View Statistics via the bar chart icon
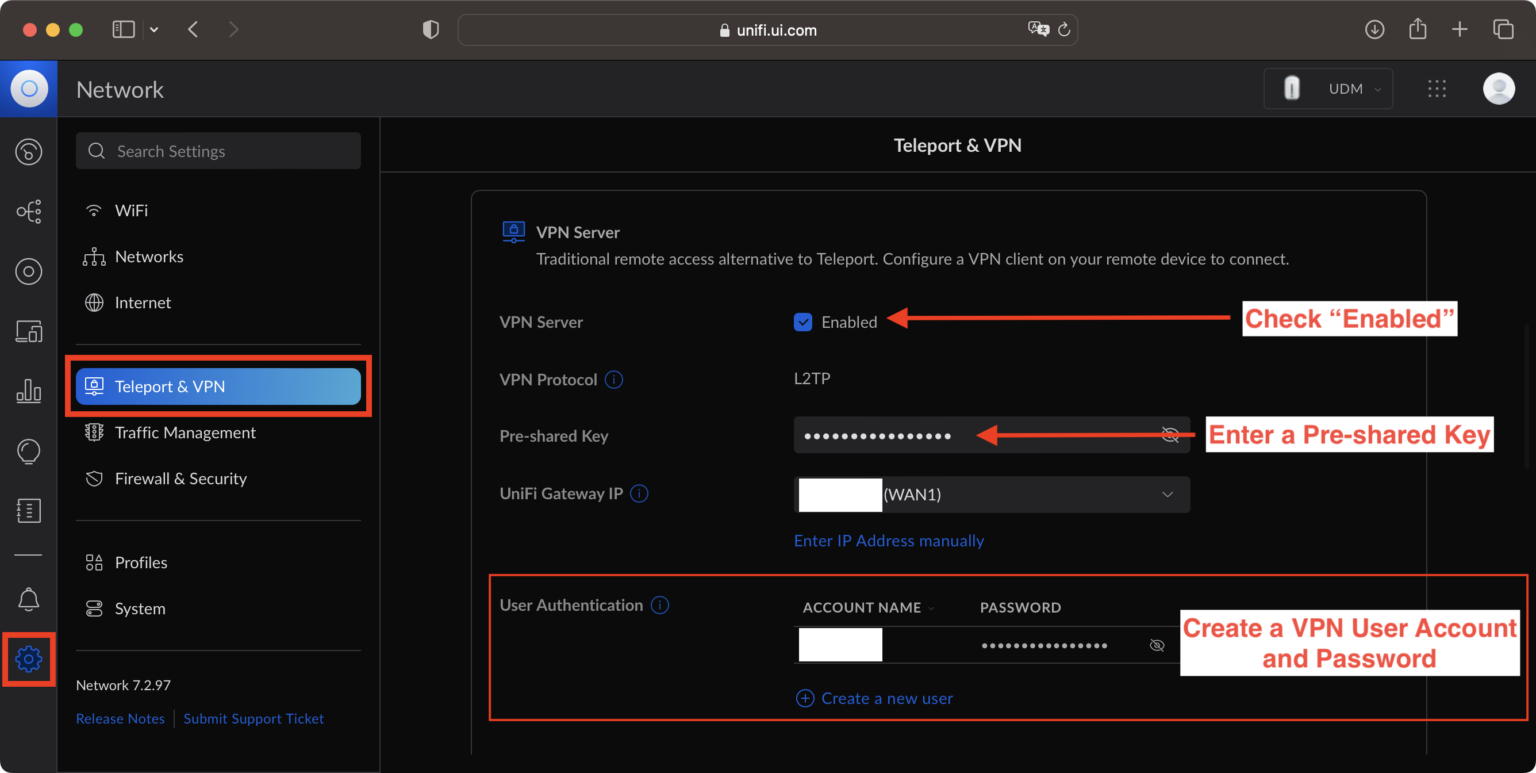Screen dimensions: 1536x773 (28, 391)
